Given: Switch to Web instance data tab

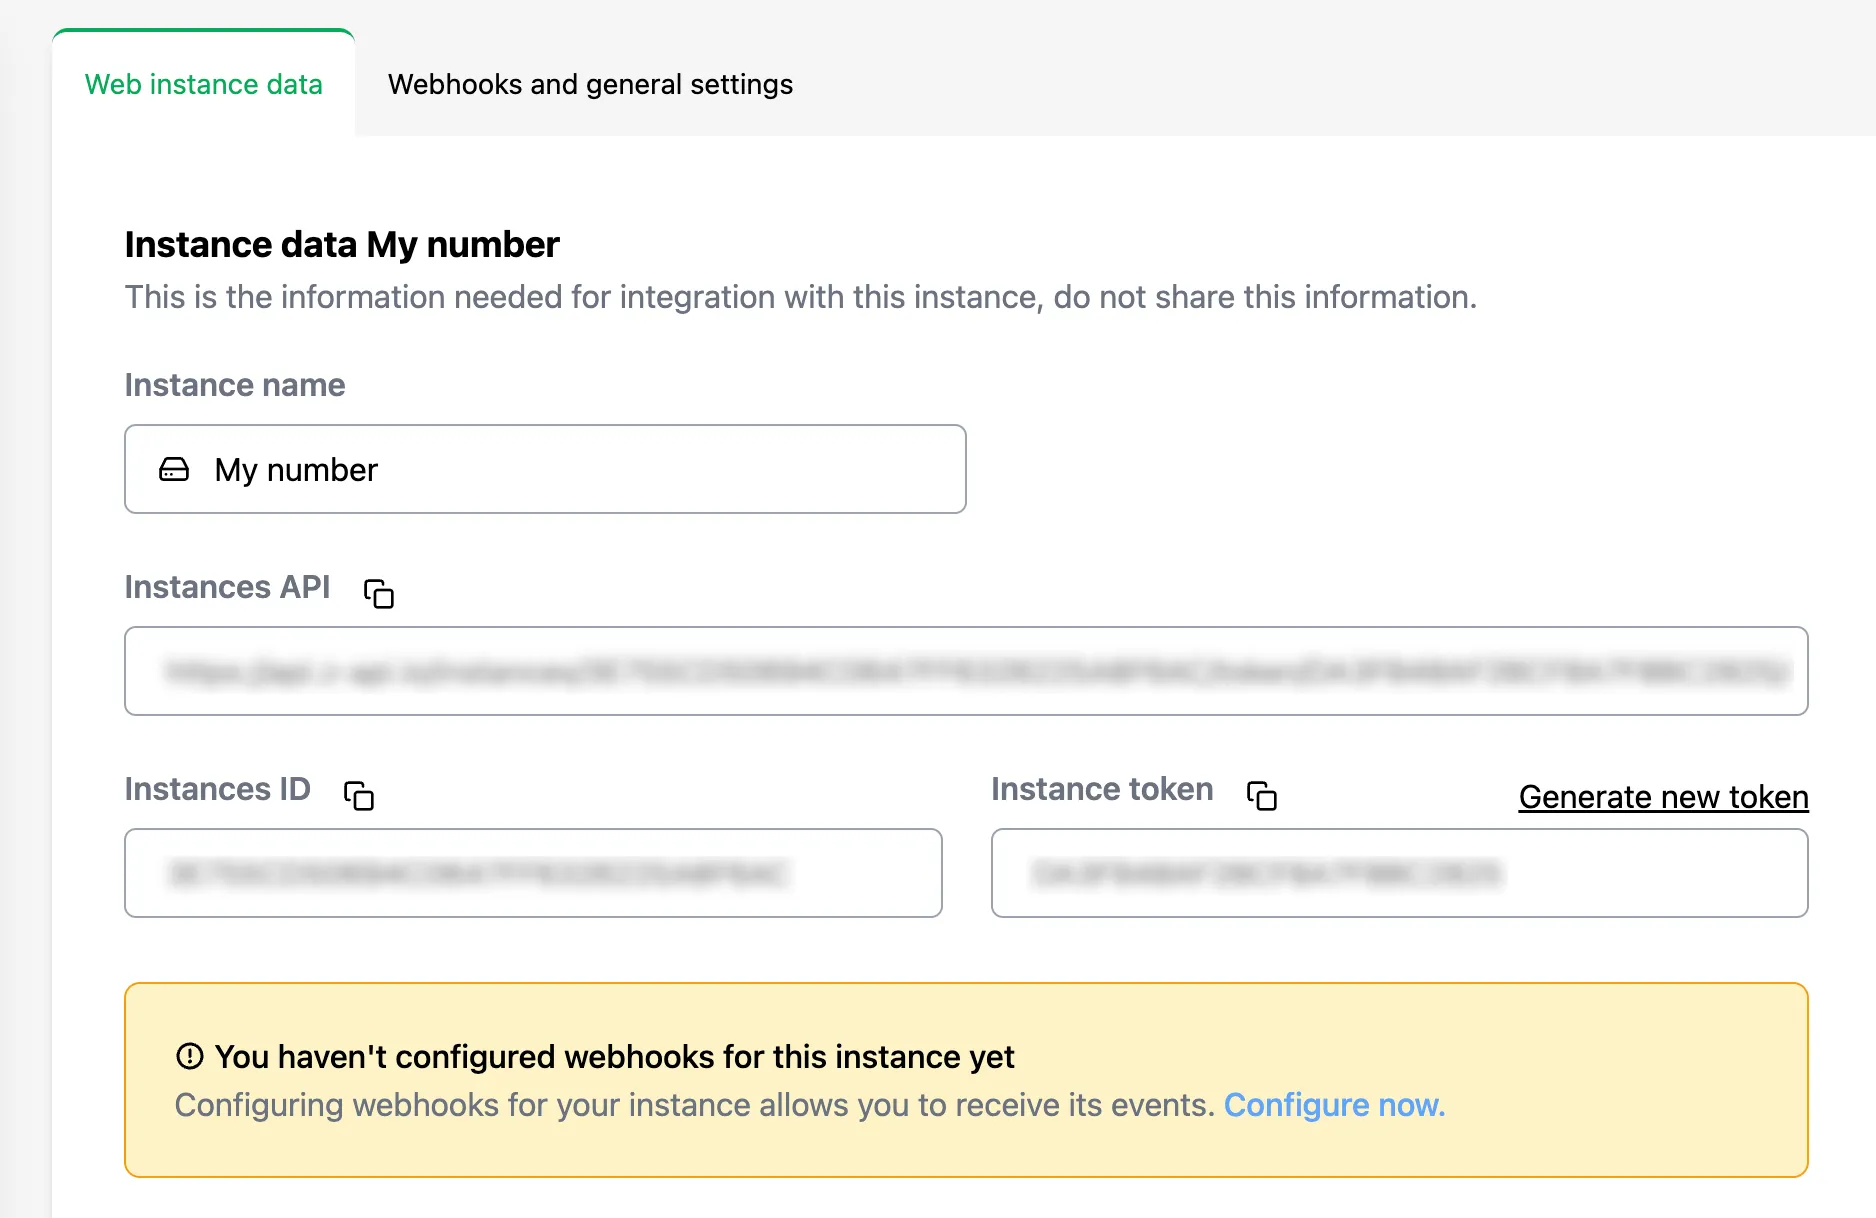Looking at the screenshot, I should [204, 84].
